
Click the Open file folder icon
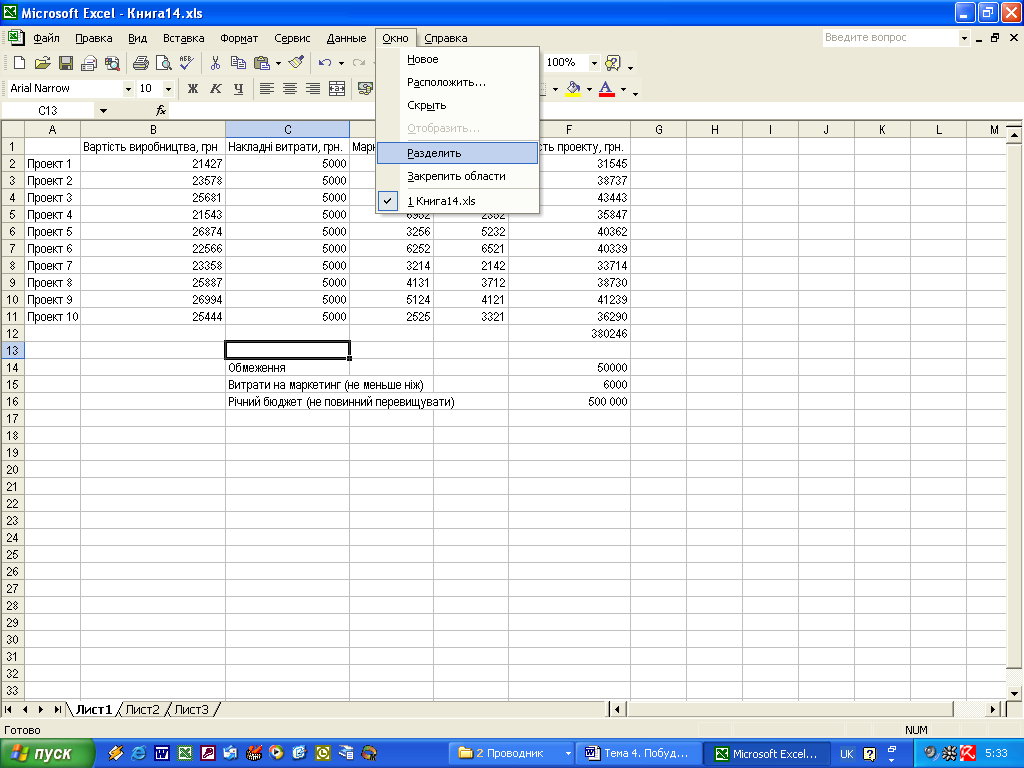42,63
